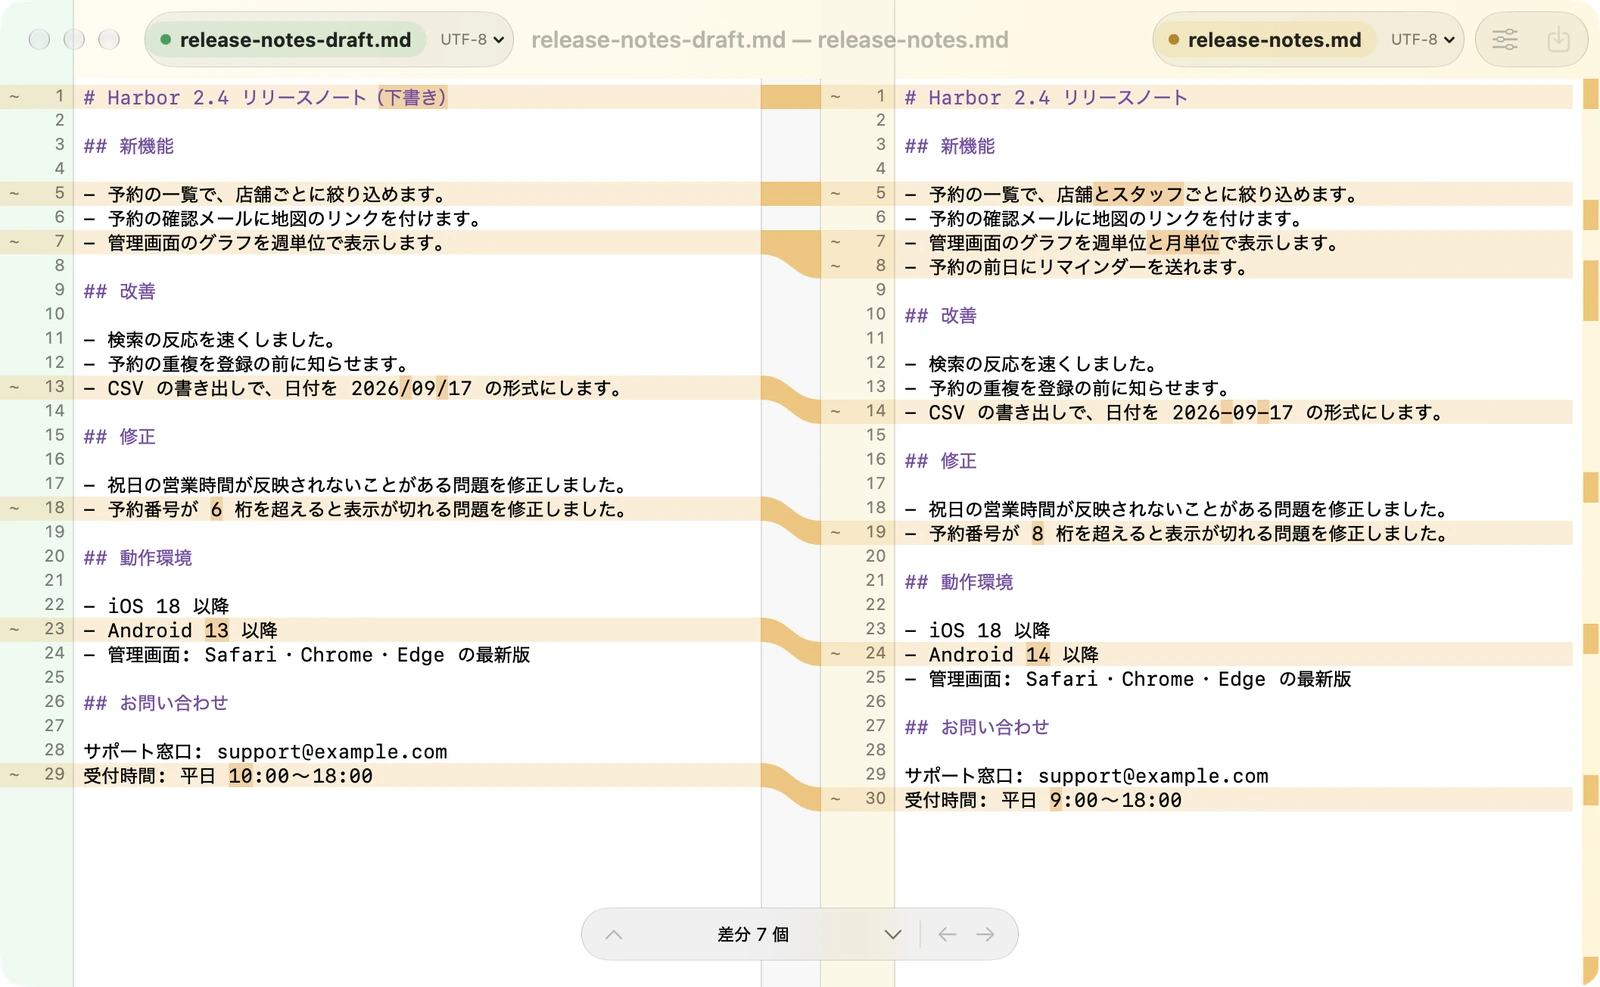Click right line サポート窓口: support@example.com

click(x=1086, y=776)
